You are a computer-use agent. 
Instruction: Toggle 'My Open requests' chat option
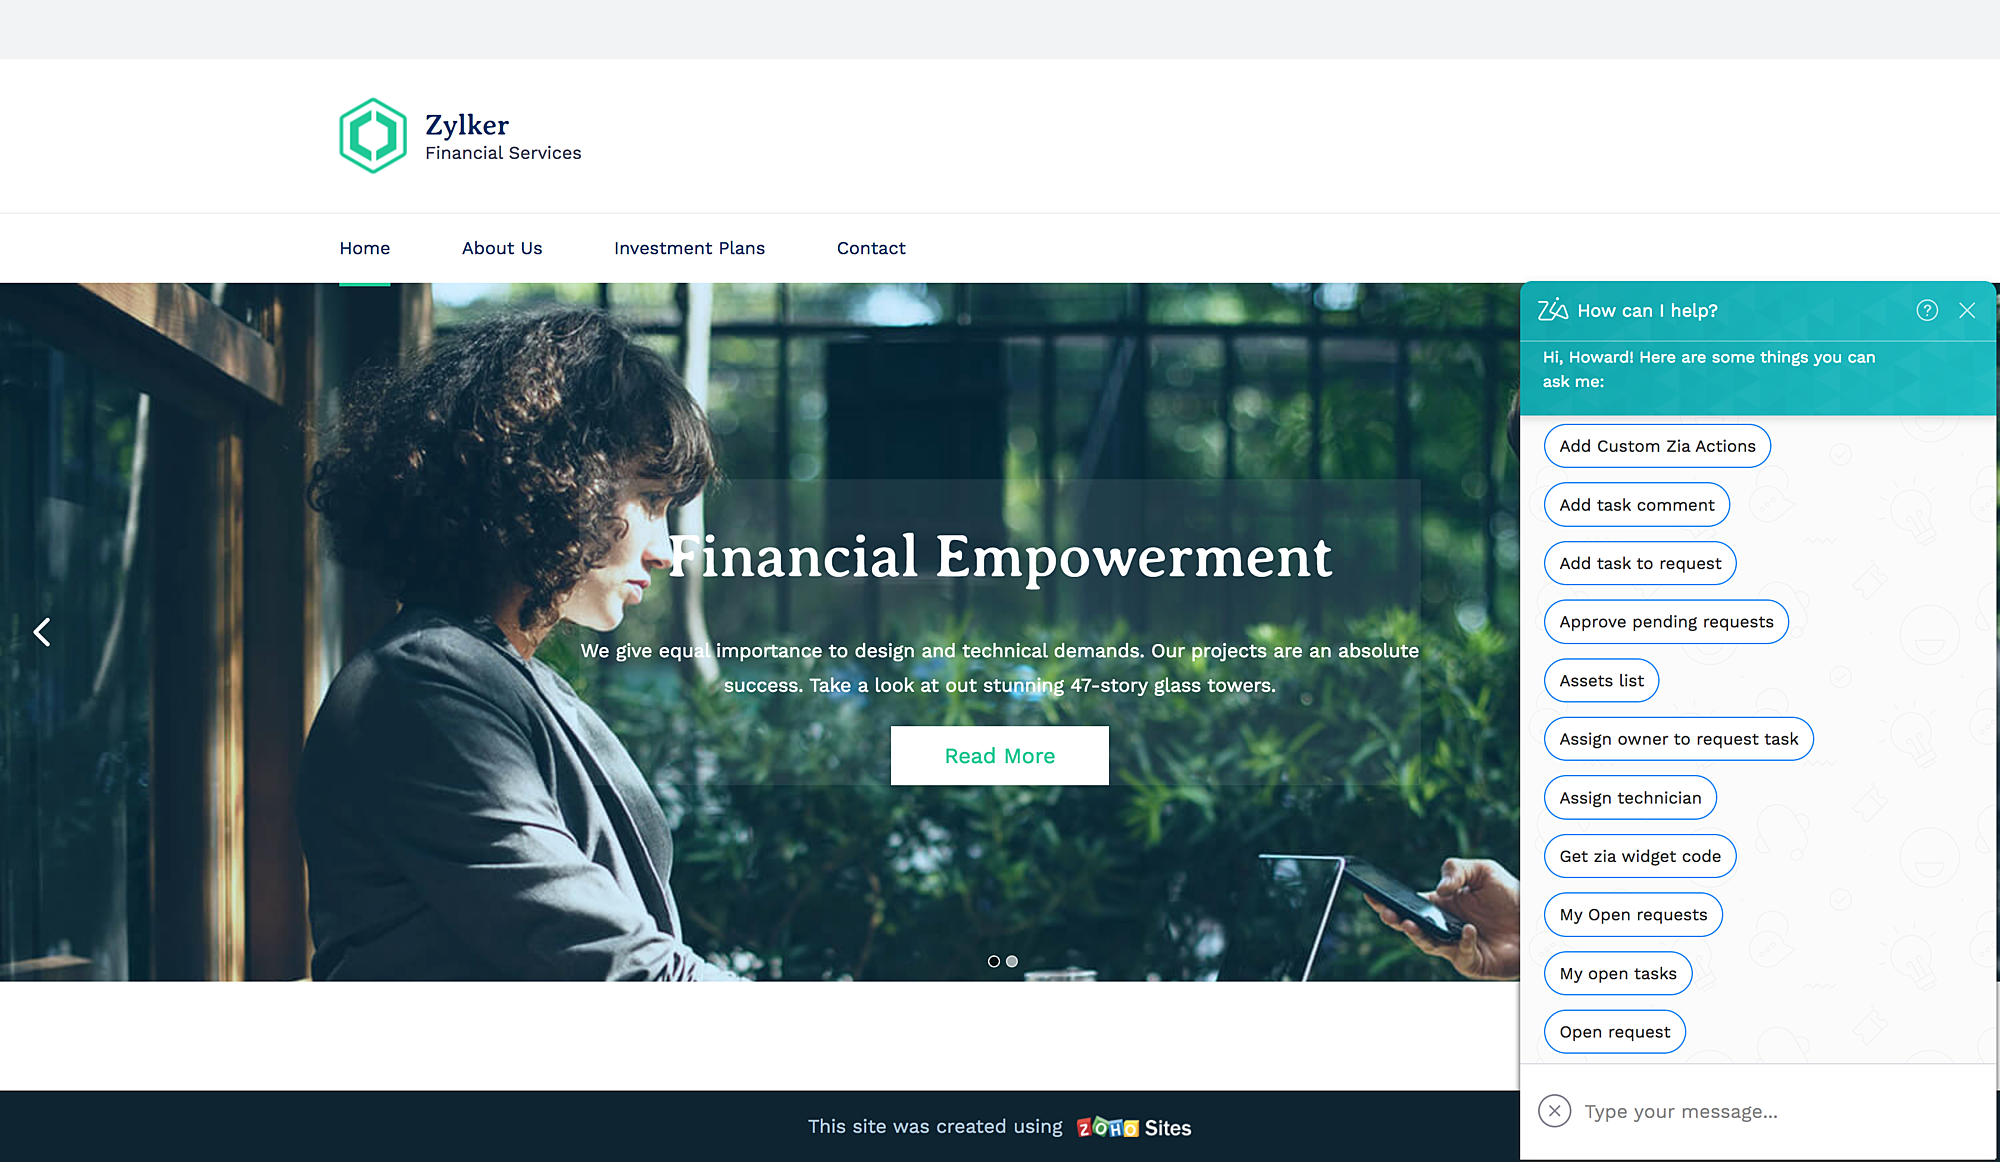[1632, 914]
